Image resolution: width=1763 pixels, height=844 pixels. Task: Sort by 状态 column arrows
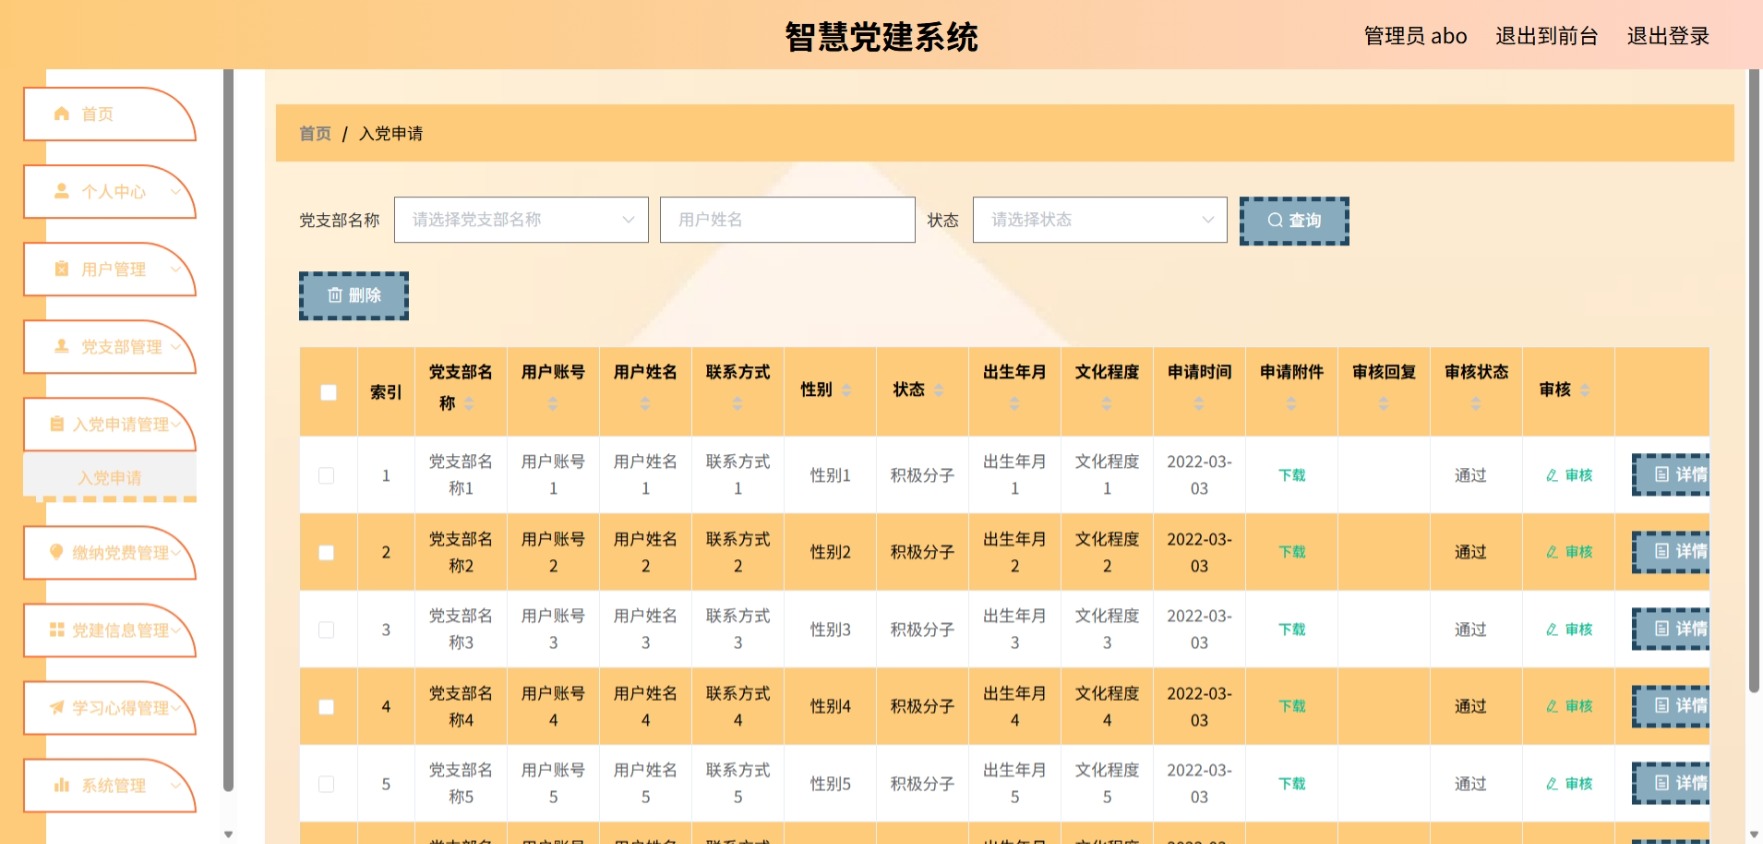[939, 390]
